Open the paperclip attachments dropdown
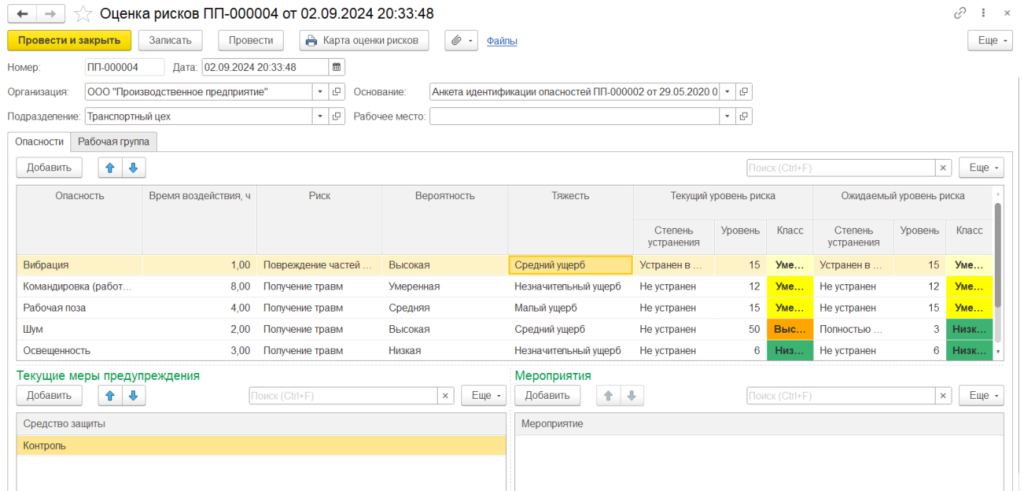1024x491 pixels. [460, 41]
